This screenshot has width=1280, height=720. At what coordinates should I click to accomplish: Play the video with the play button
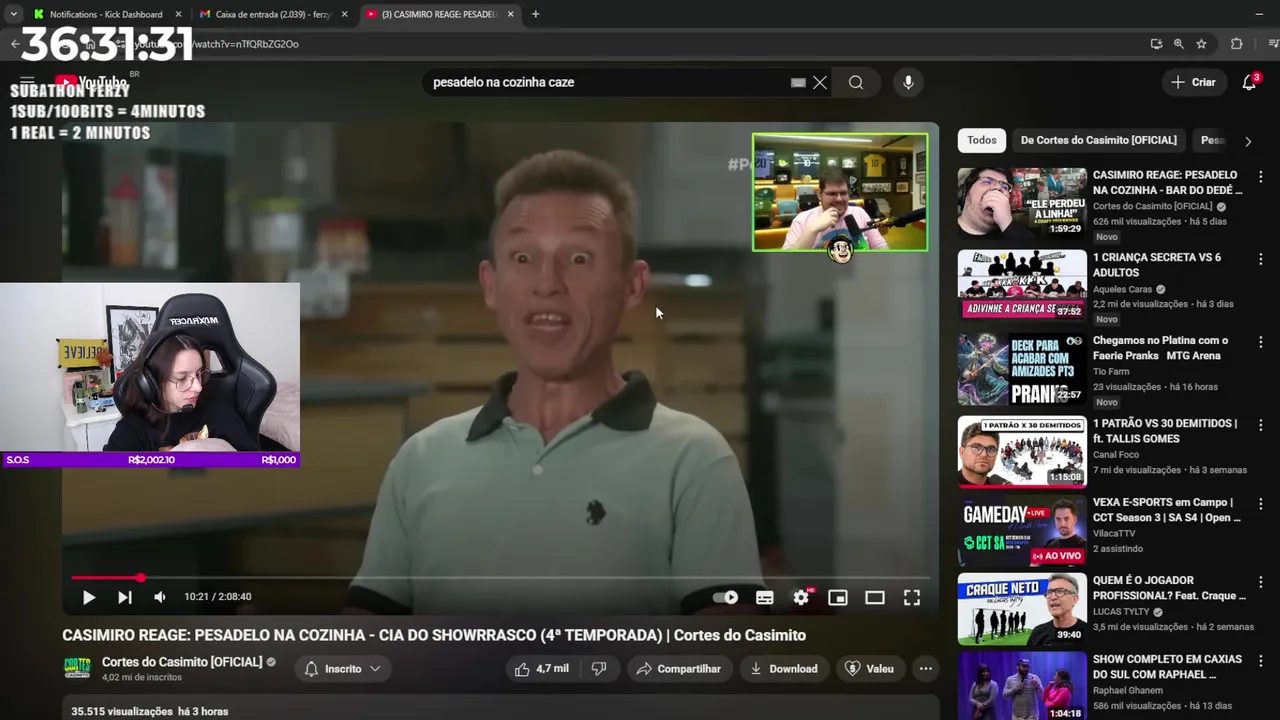[88, 597]
